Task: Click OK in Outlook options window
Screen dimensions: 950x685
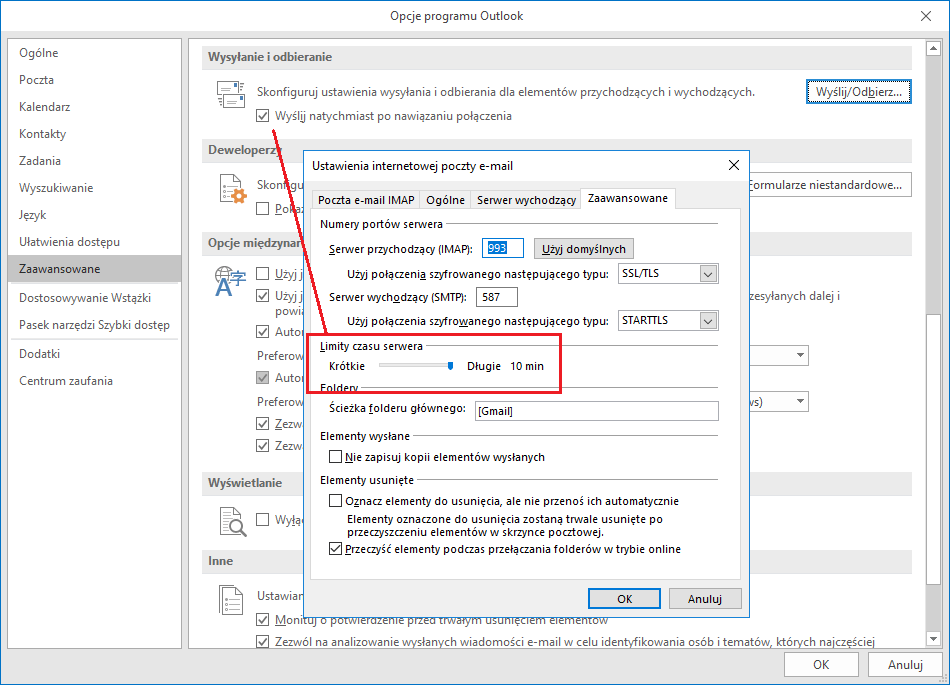Action: pos(821,664)
